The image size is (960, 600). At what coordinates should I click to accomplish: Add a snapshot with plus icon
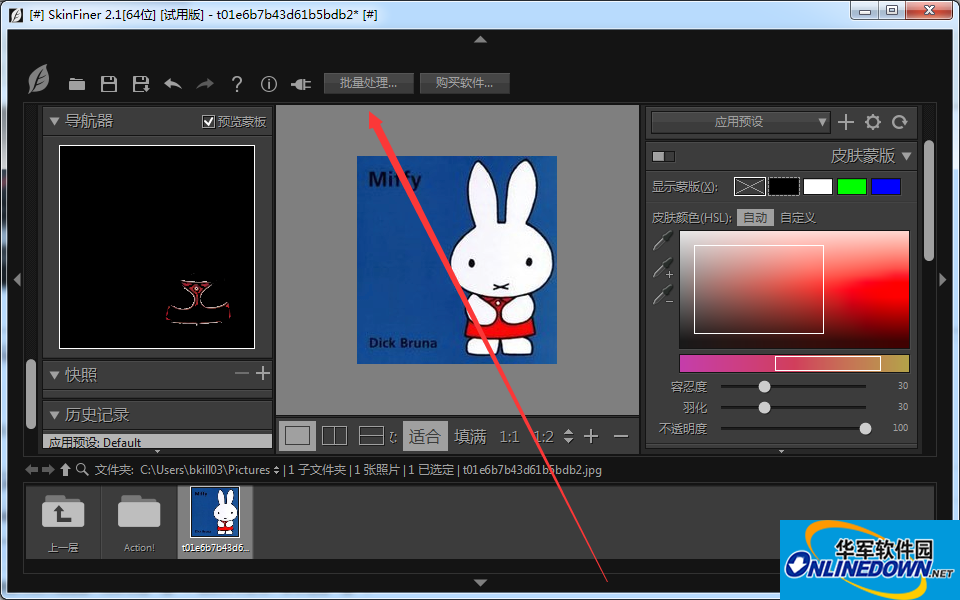click(x=263, y=373)
